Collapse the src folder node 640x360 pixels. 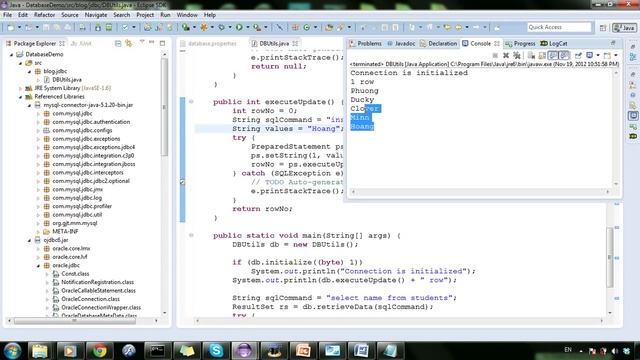20,63
